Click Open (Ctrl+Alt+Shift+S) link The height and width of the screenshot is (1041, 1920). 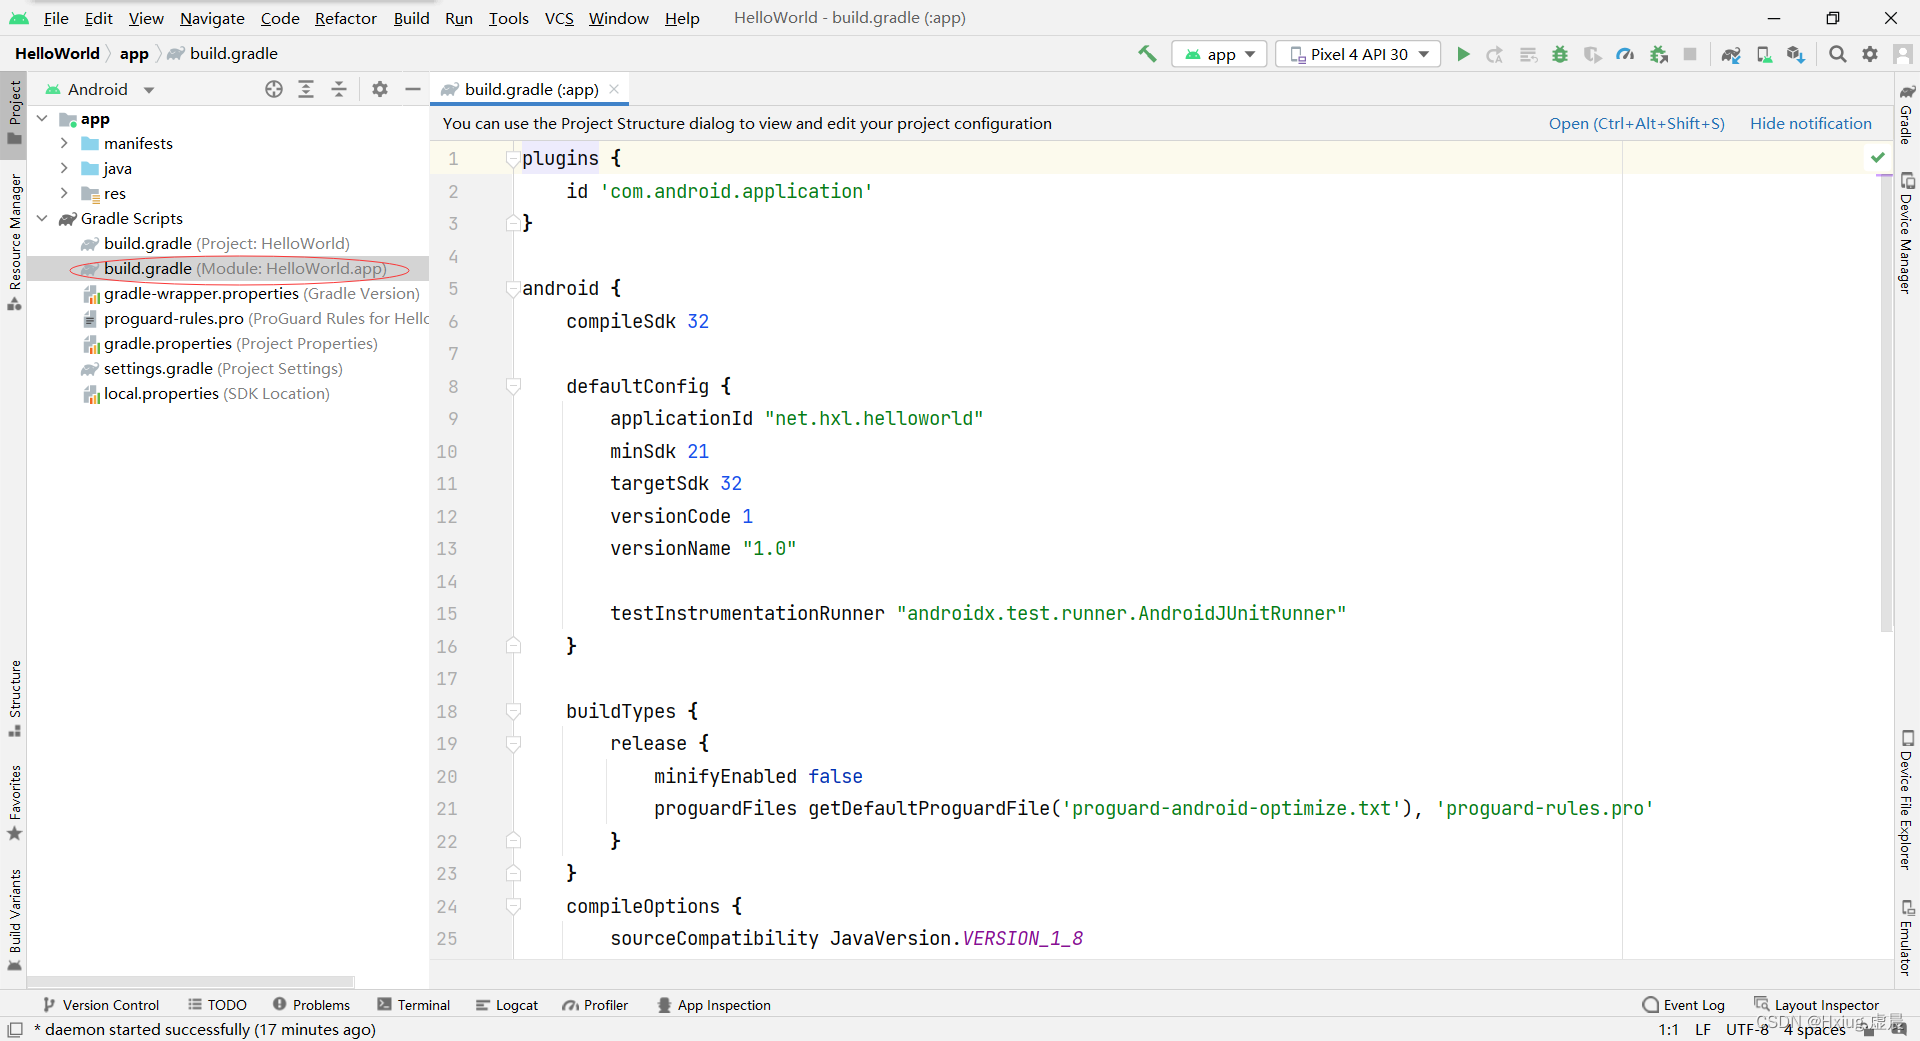pyautogui.click(x=1637, y=123)
